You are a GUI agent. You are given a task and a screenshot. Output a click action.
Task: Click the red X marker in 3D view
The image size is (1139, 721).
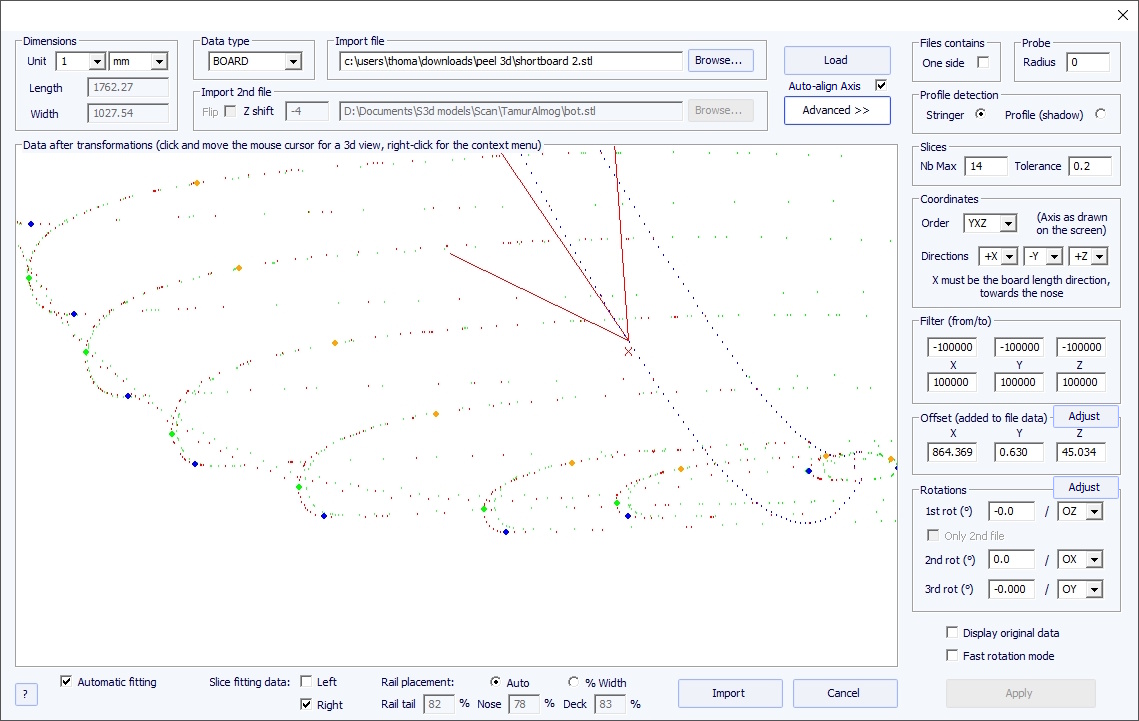tap(628, 351)
